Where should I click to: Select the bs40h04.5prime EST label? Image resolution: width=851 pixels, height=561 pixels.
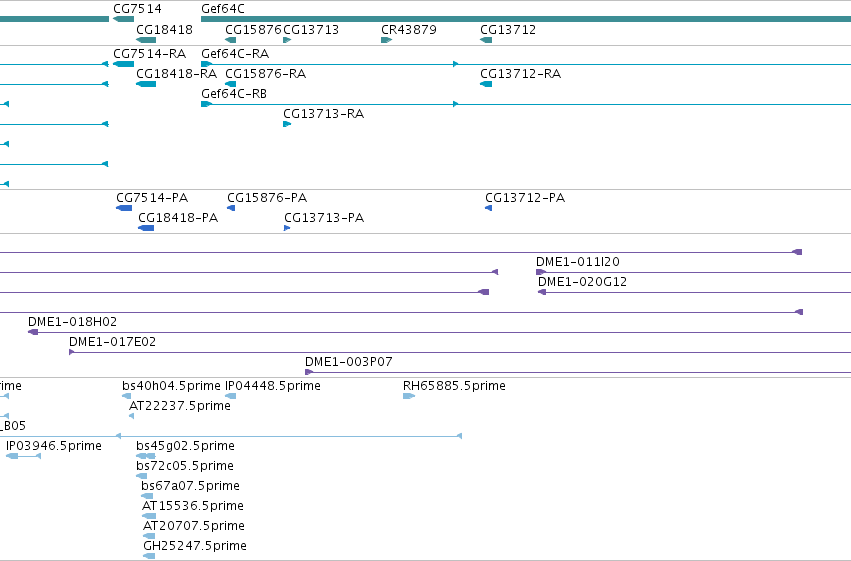point(172,386)
